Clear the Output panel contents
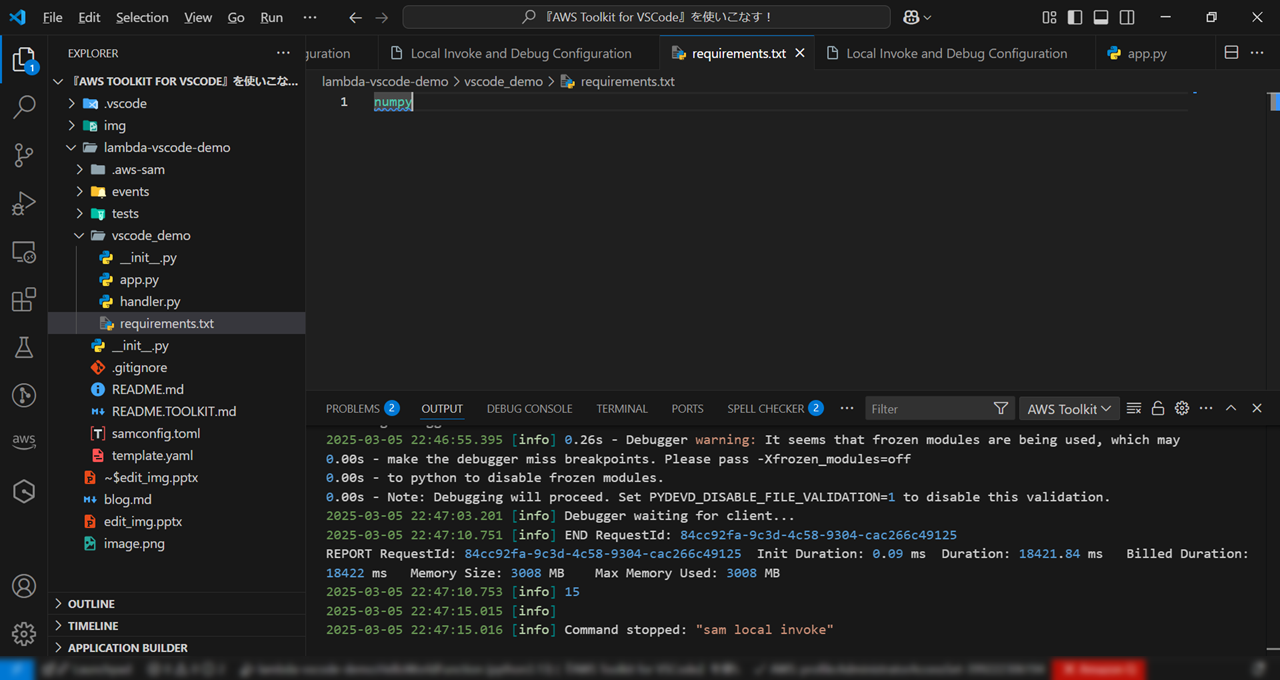Screen dimensions: 1280x680 tap(1134, 408)
